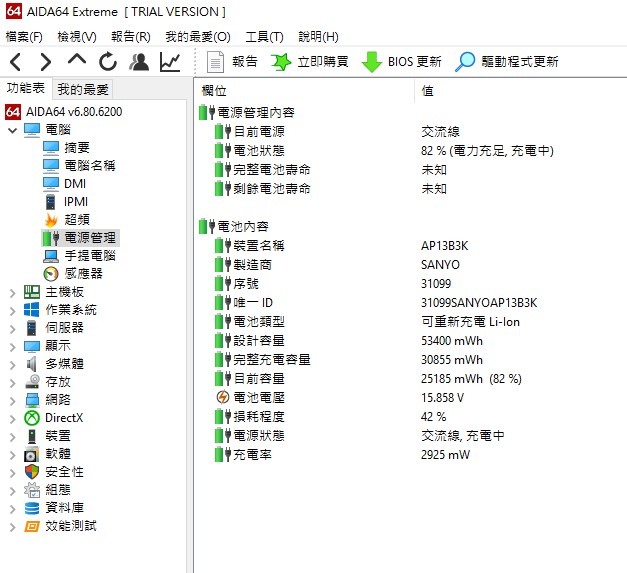Expand the 存放 tree node
Image resolution: width=627 pixels, height=573 pixels.
pos(12,383)
